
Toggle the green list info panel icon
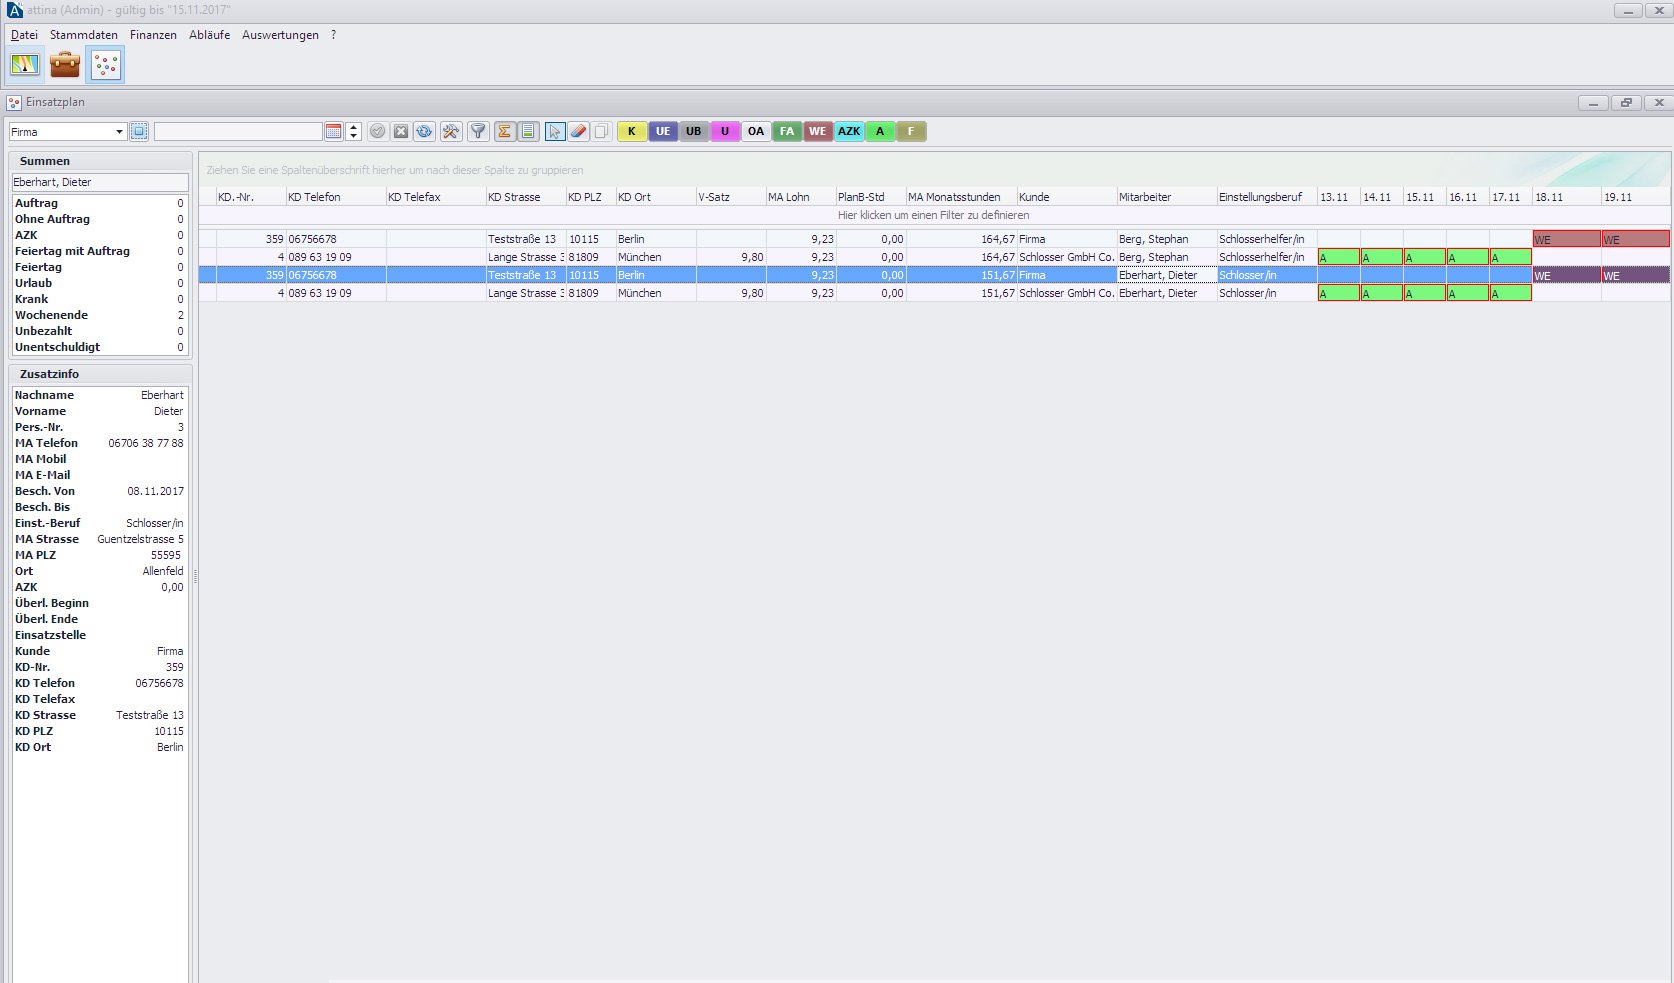tap(529, 131)
